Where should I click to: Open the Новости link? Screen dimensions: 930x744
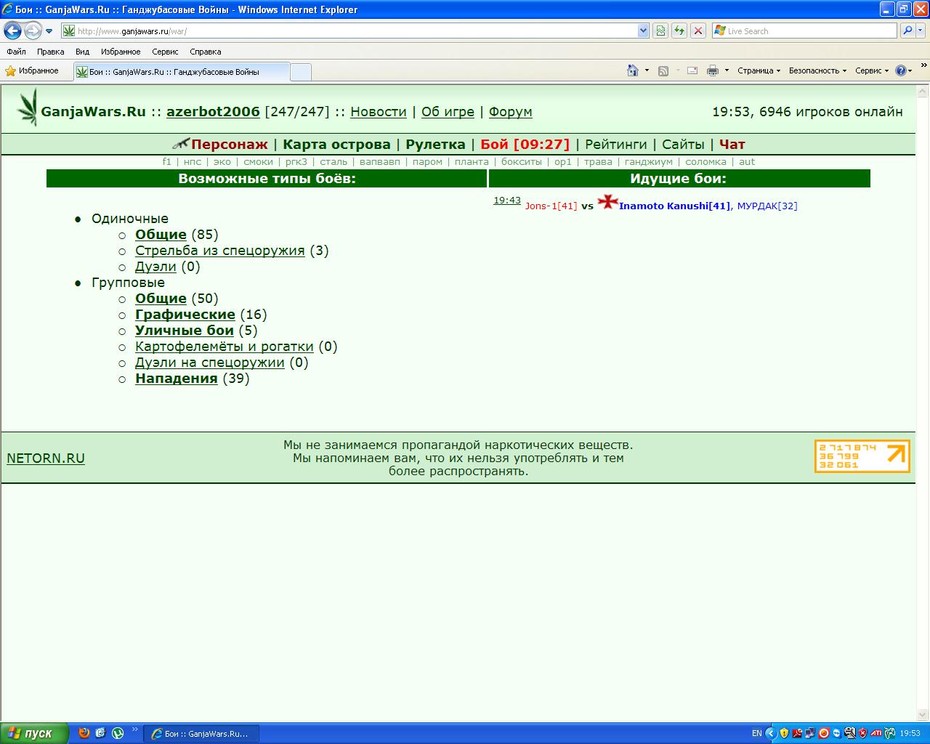(378, 112)
